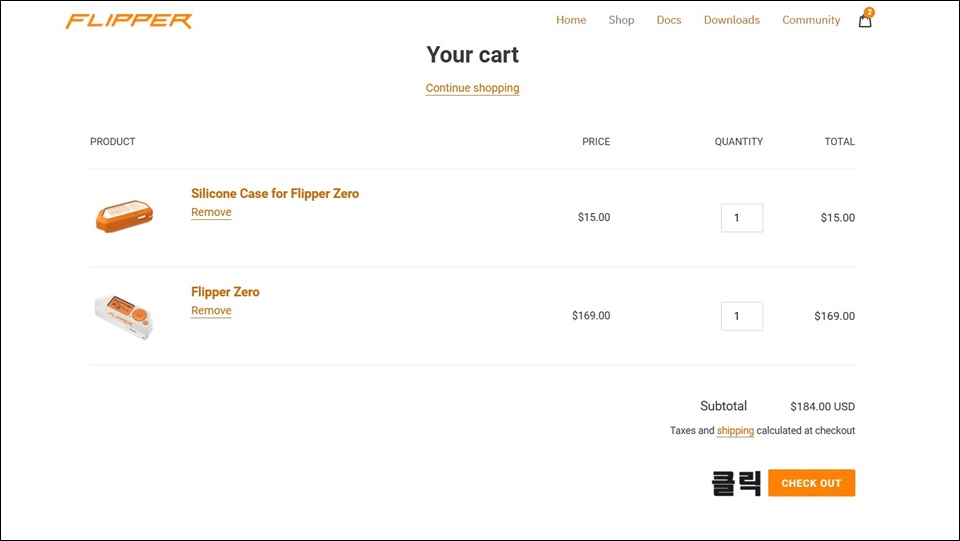Image resolution: width=960 pixels, height=541 pixels.
Task: Click the Flipper Zero $169.00 total
Action: (834, 316)
